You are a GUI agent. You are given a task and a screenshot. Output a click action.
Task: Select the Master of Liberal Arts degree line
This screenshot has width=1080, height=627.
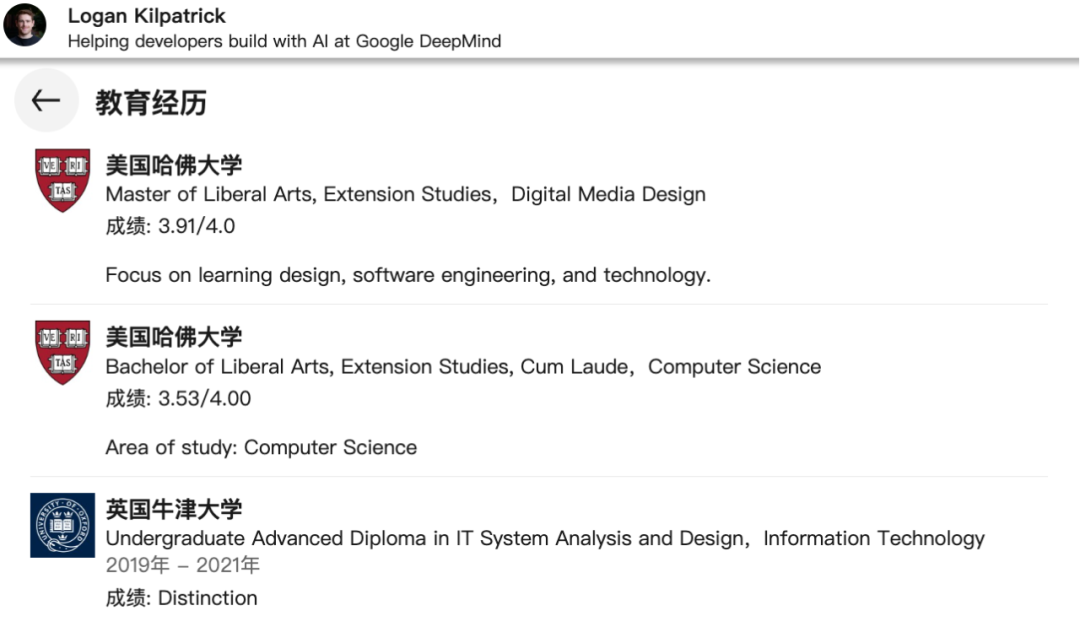click(405, 194)
